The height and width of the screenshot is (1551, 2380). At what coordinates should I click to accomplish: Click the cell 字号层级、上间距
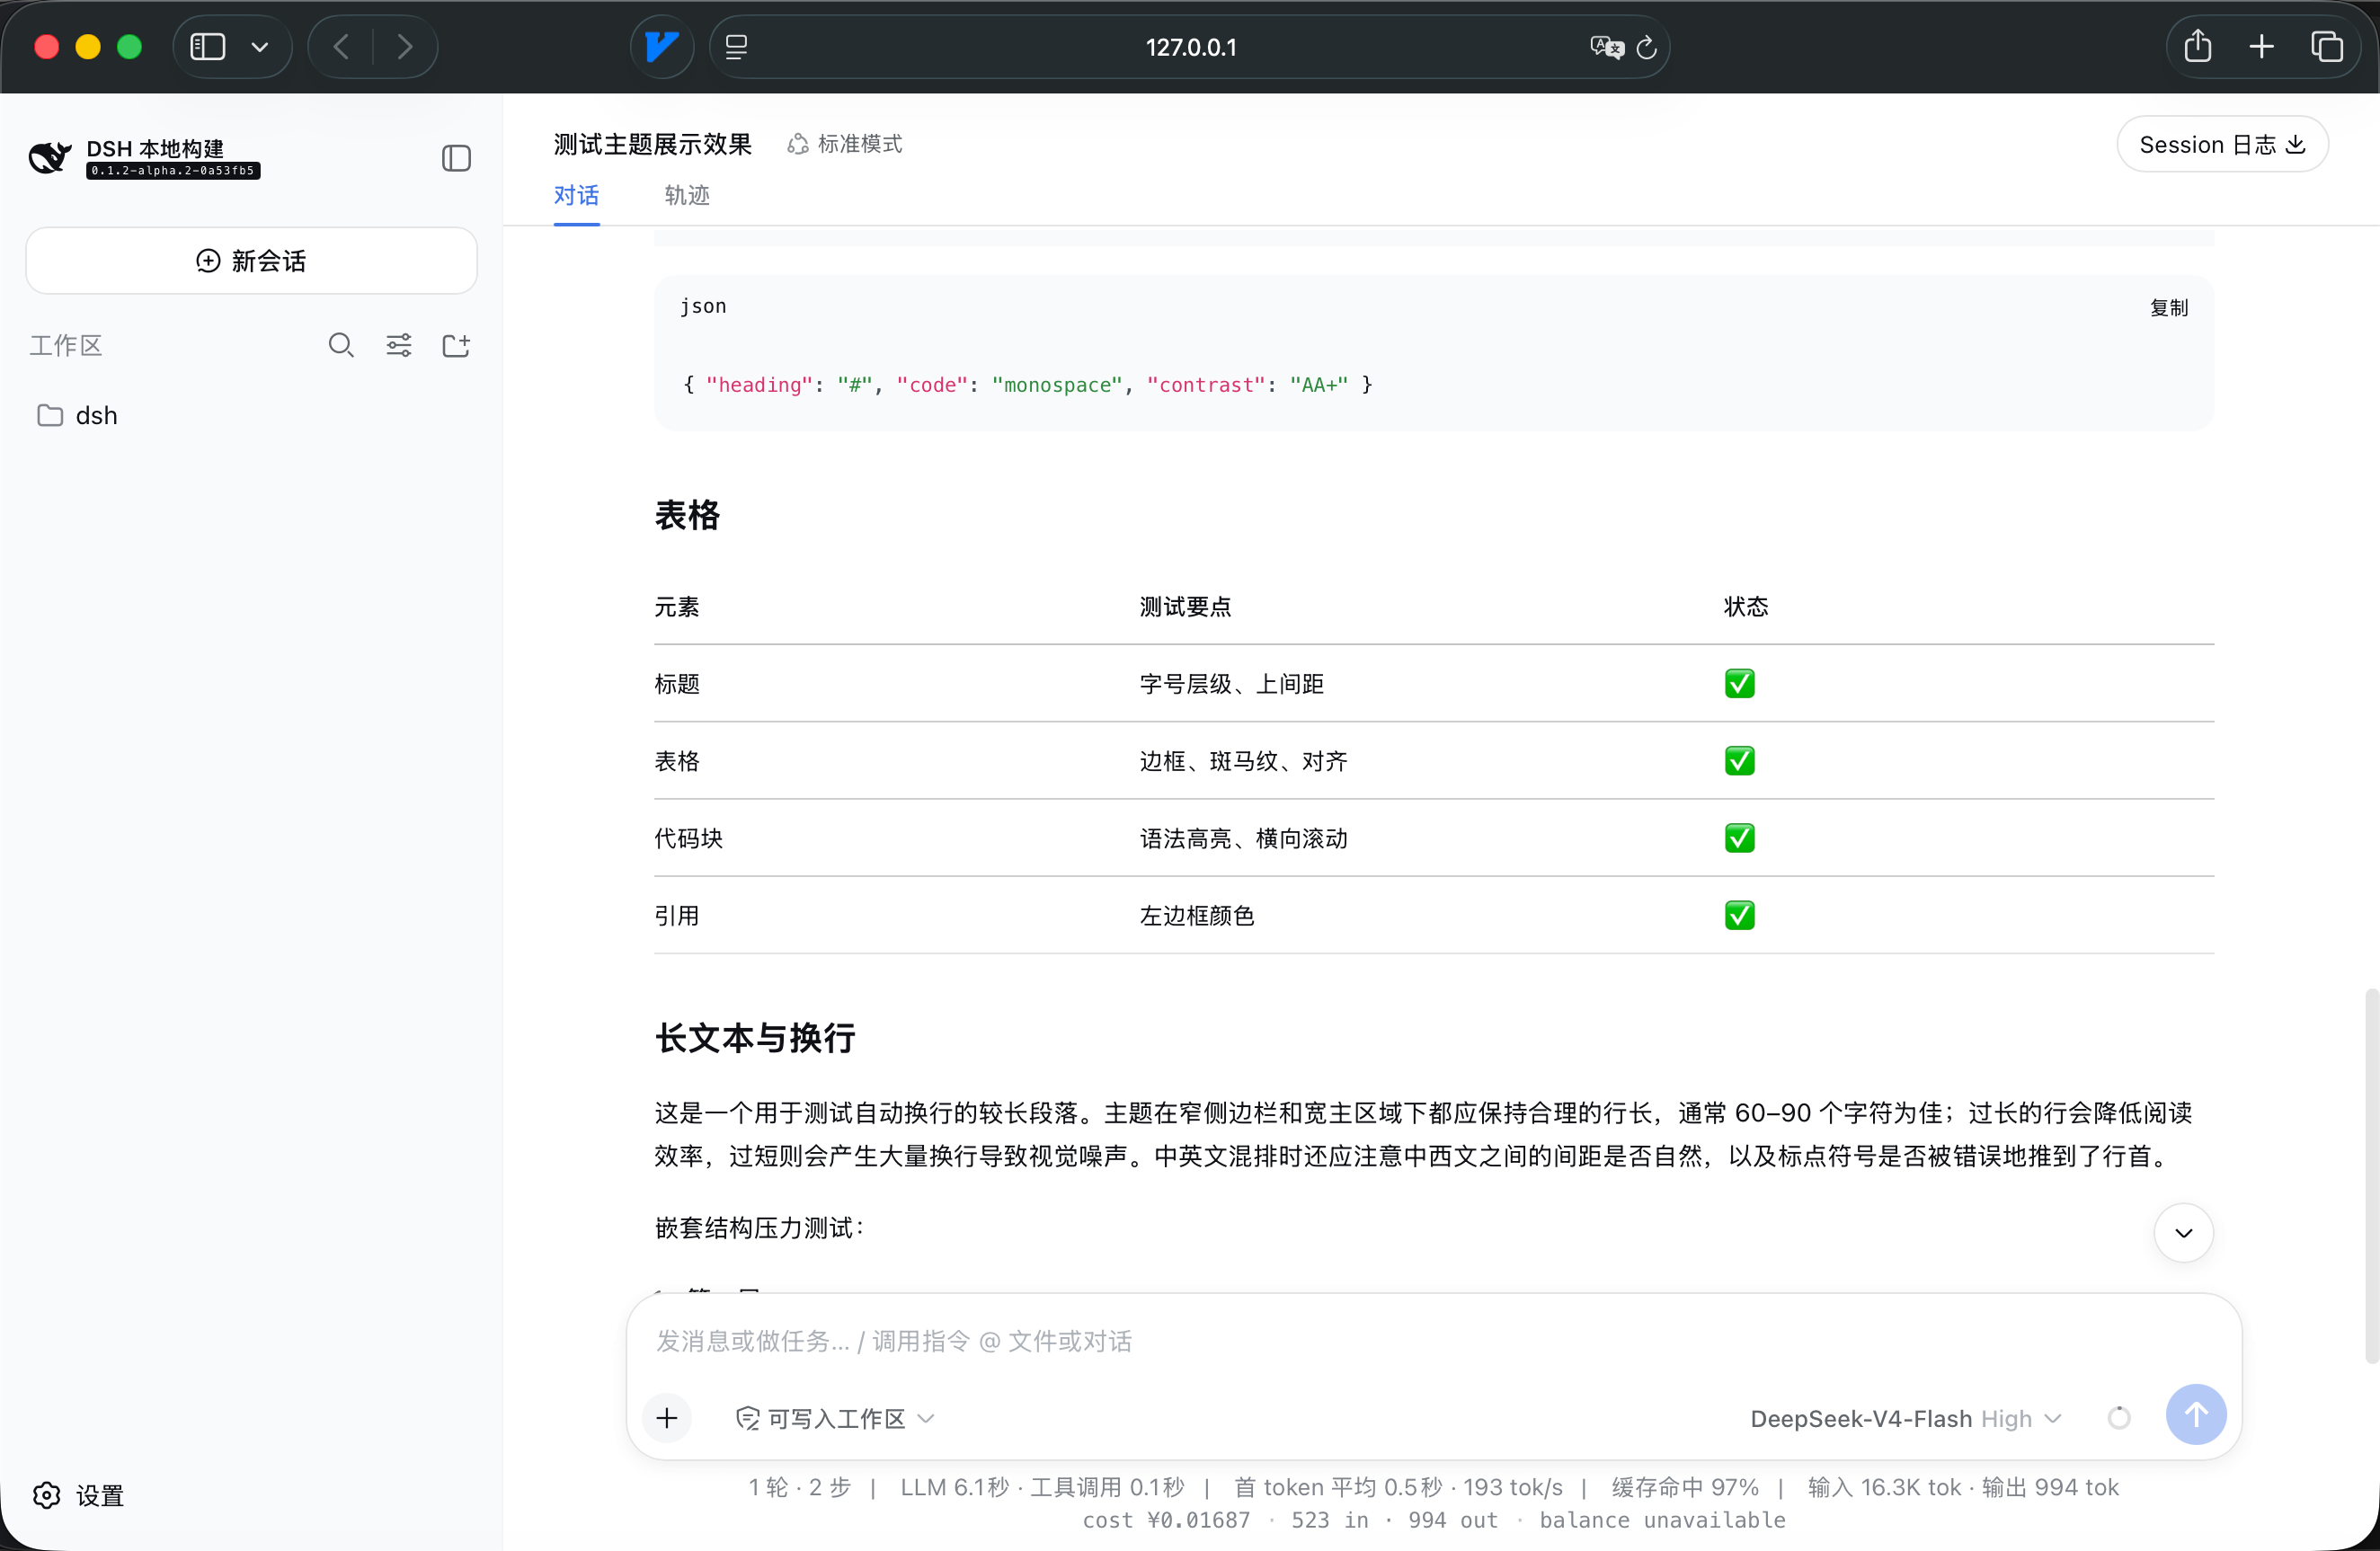click(1232, 684)
